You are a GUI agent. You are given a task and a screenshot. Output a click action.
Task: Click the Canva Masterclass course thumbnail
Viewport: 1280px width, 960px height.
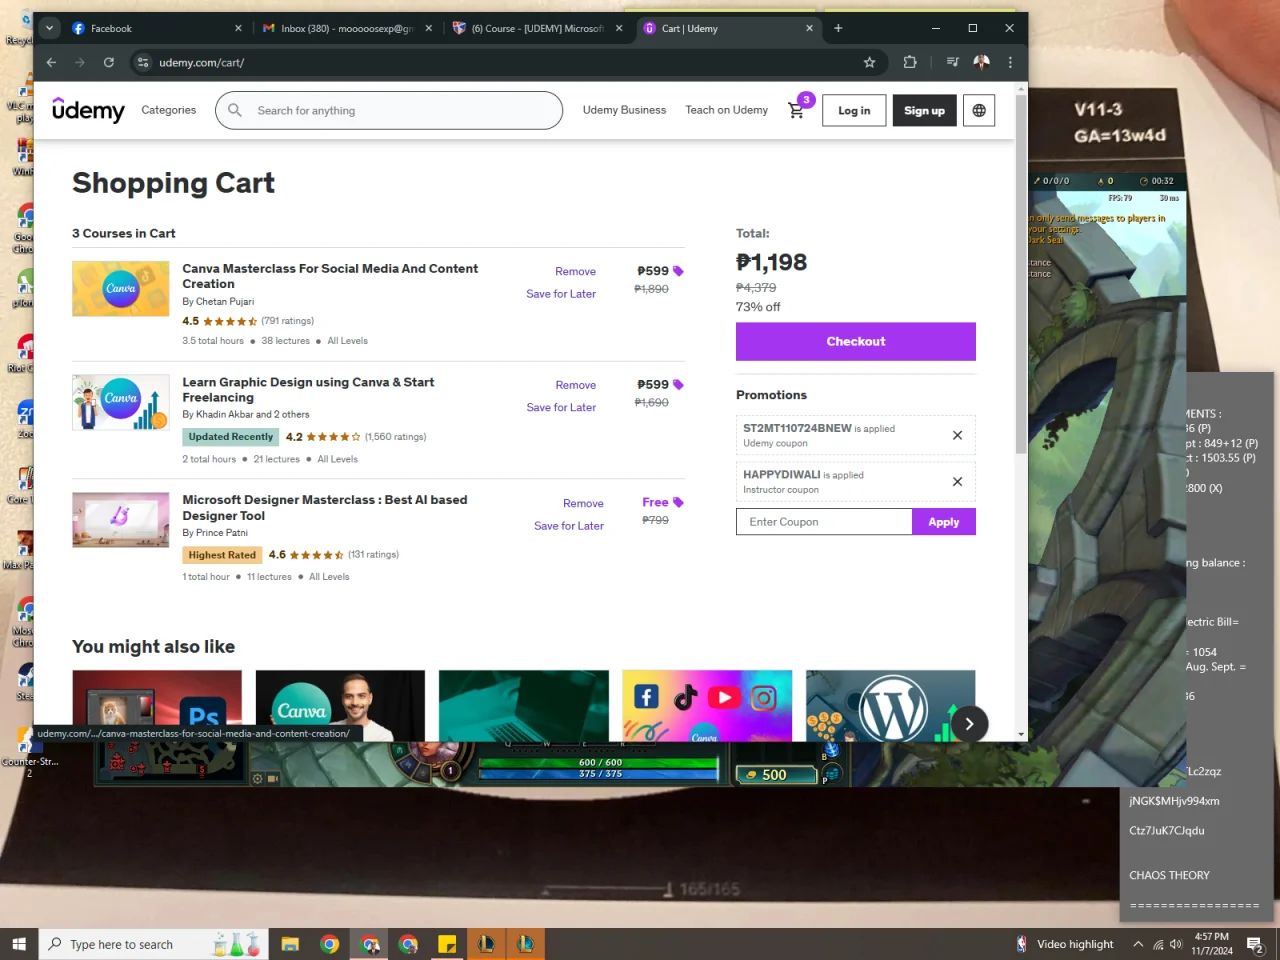[x=121, y=289]
